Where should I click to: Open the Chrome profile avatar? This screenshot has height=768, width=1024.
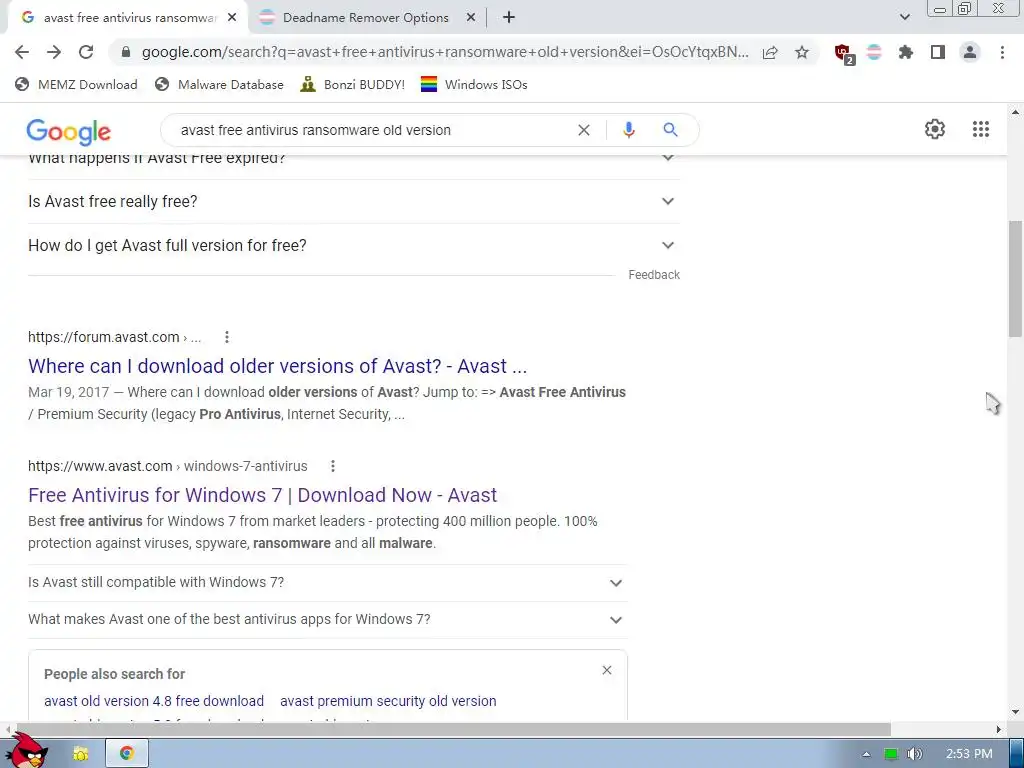[970, 52]
